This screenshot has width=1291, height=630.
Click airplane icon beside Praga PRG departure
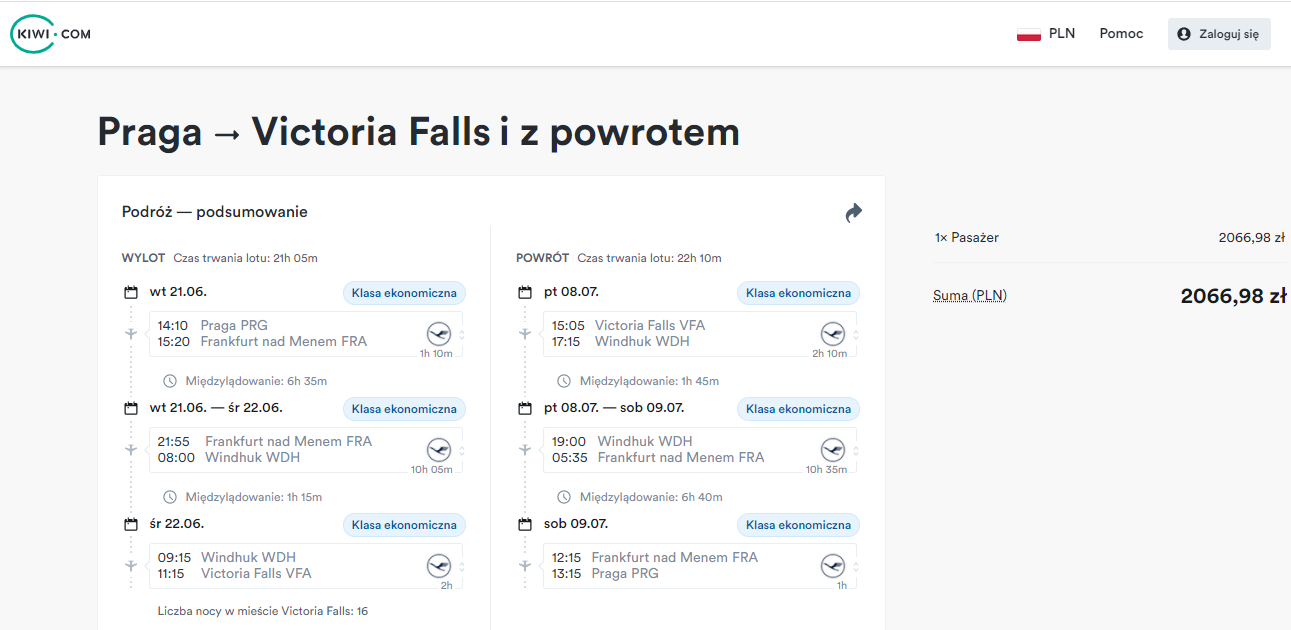click(131, 334)
